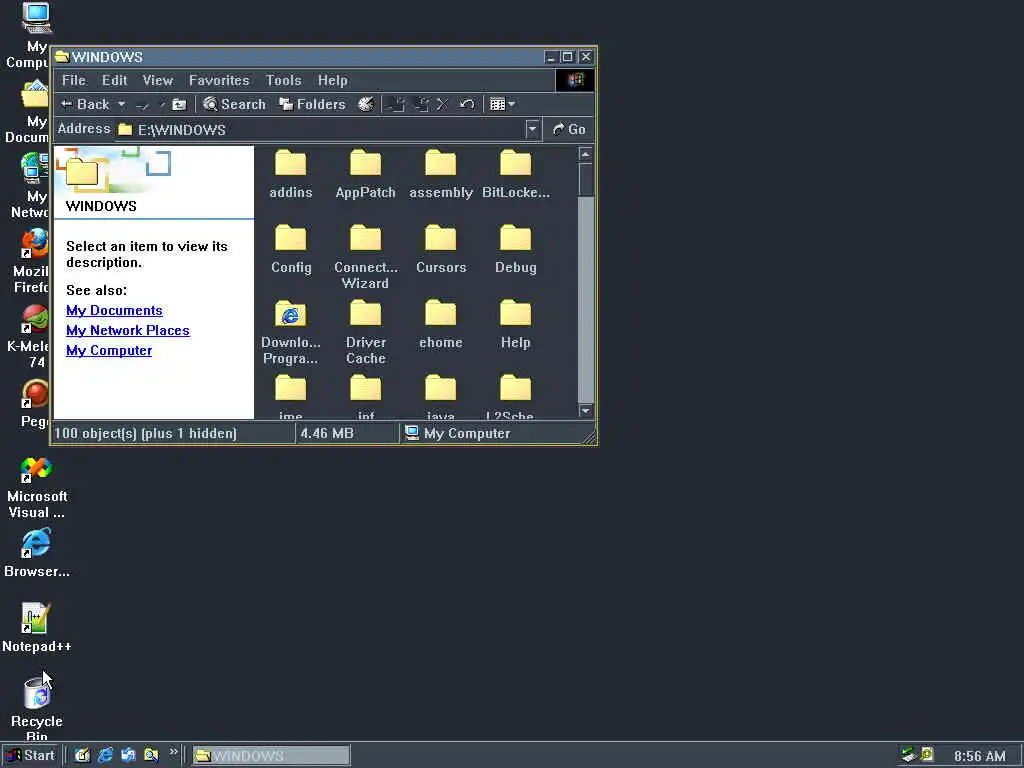
Task: Click the Up one level toolbar icon
Action: pyautogui.click(x=179, y=104)
